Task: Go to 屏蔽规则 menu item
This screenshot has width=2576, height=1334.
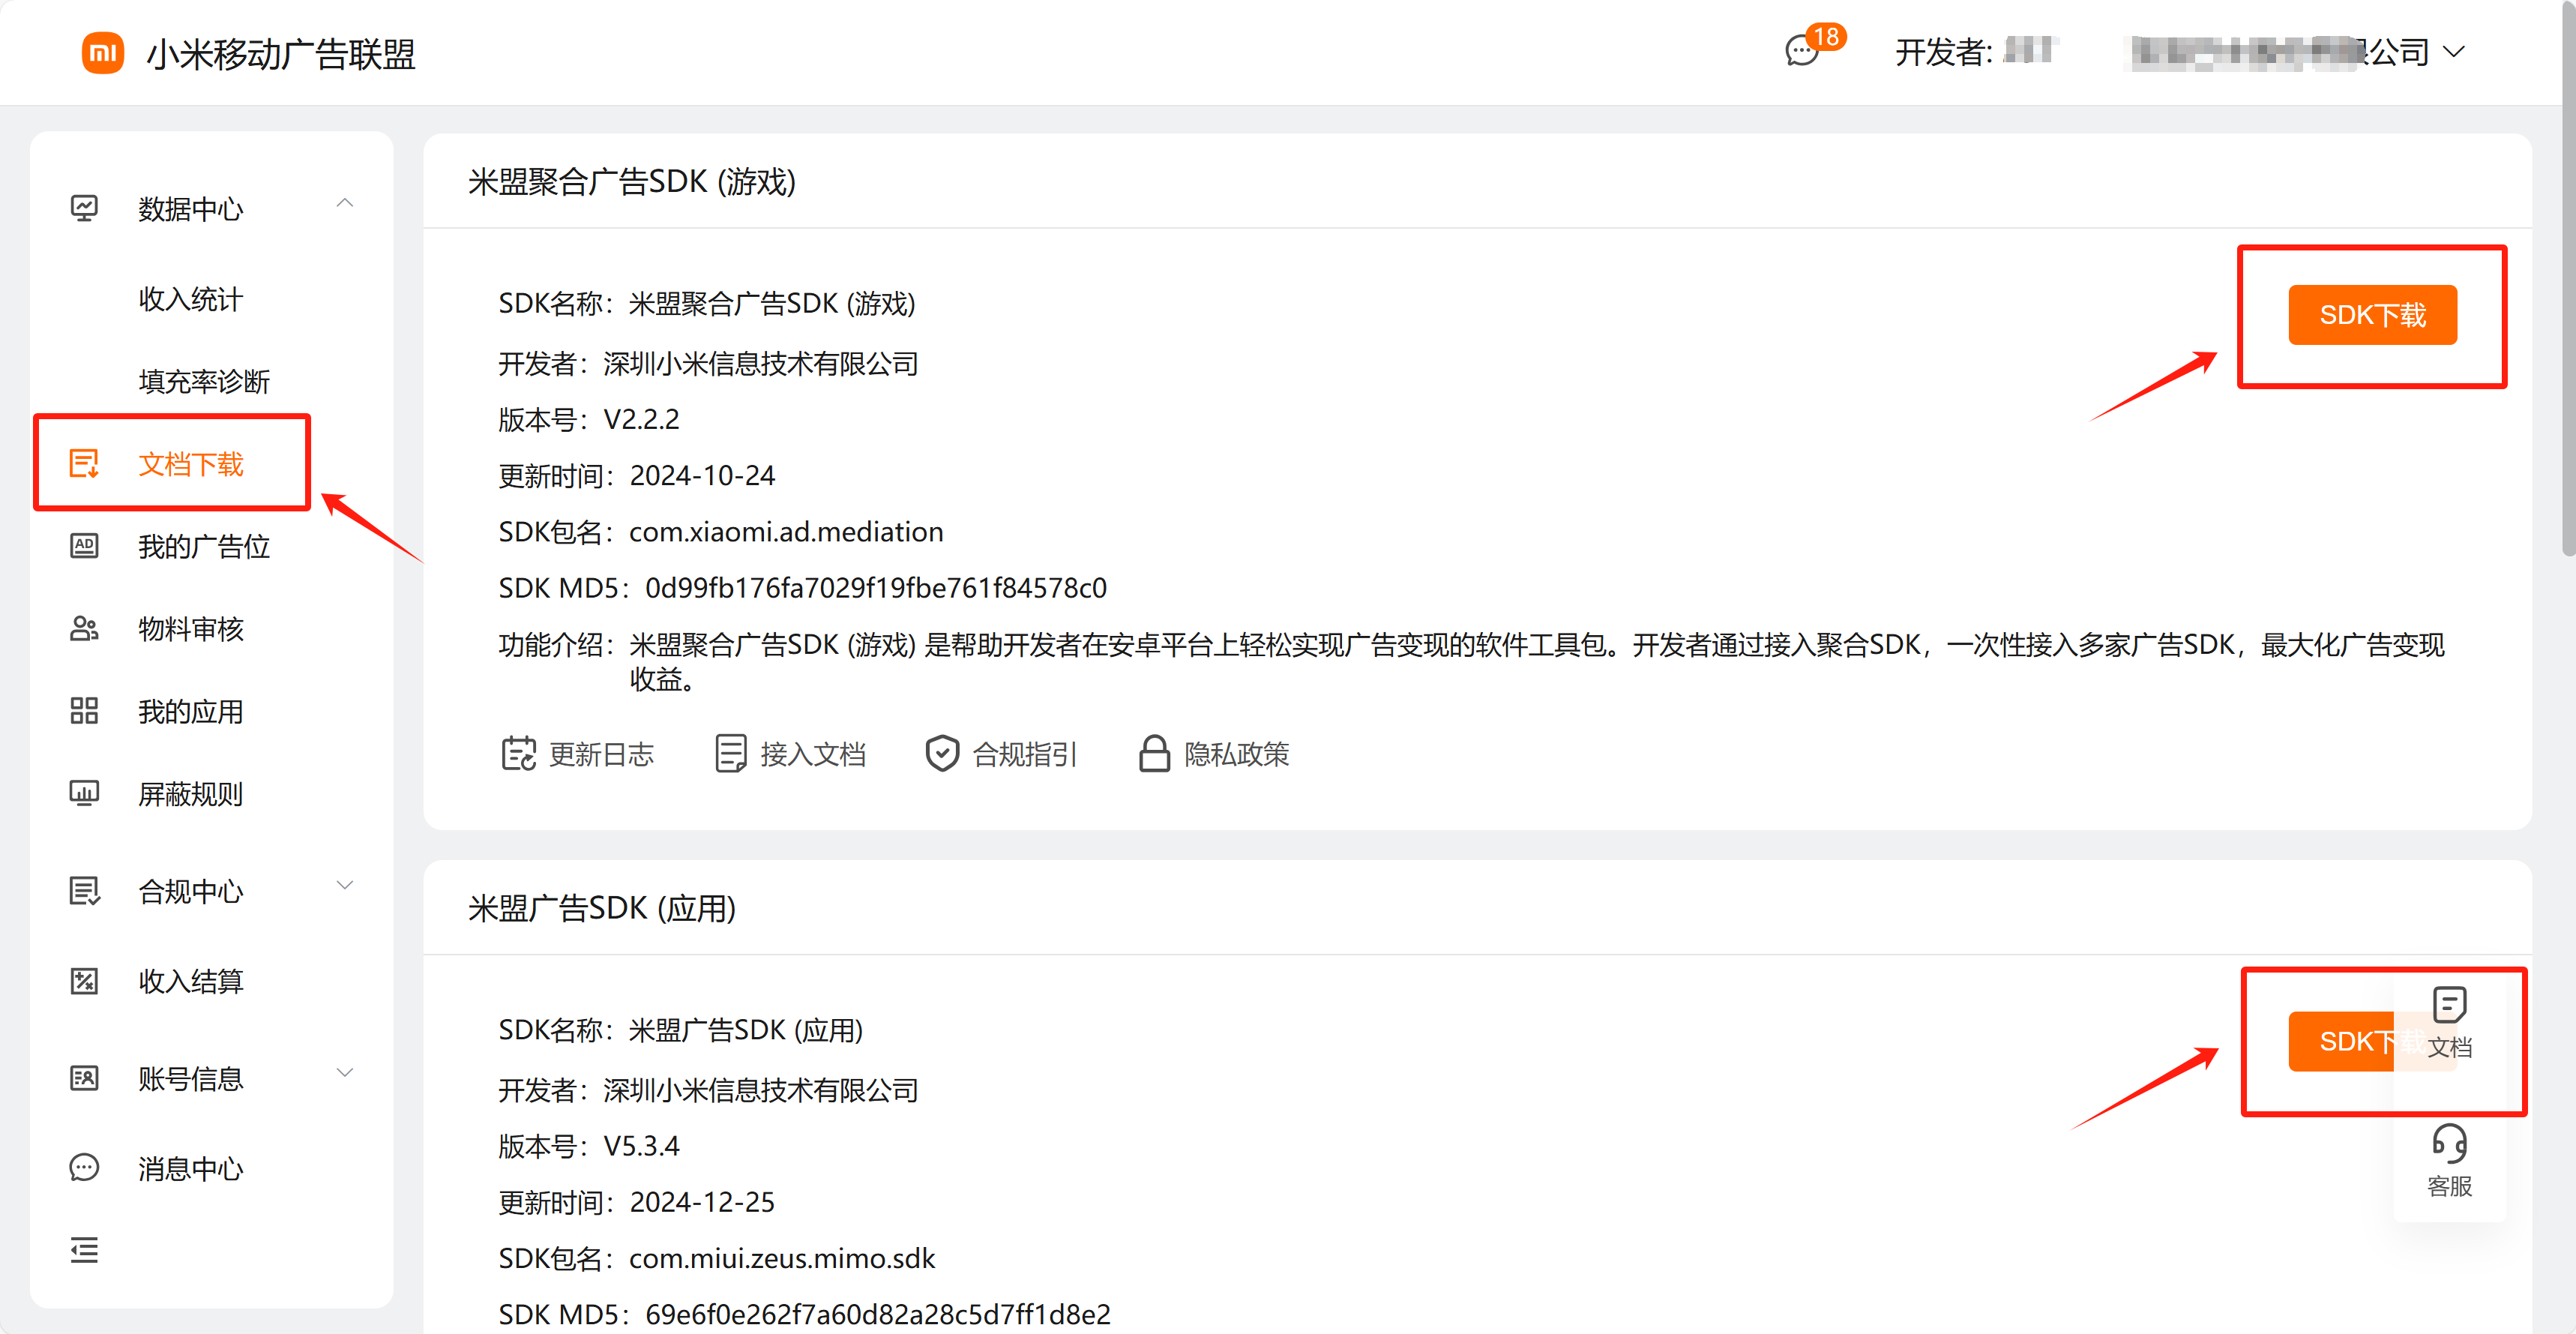Action: 191,794
